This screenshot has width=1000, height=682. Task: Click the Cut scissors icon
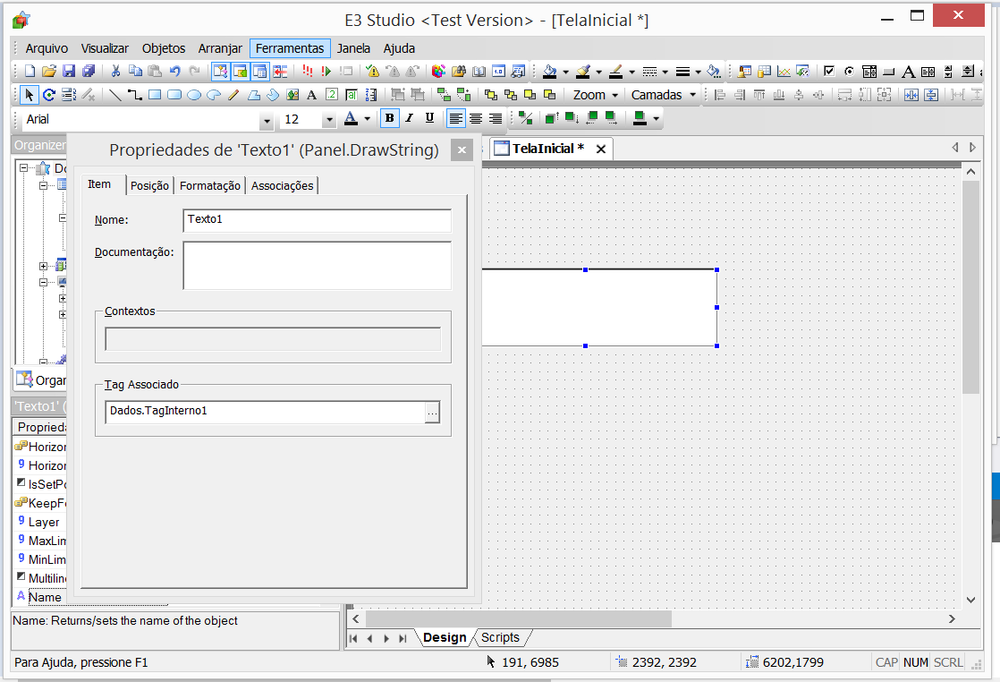(115, 71)
